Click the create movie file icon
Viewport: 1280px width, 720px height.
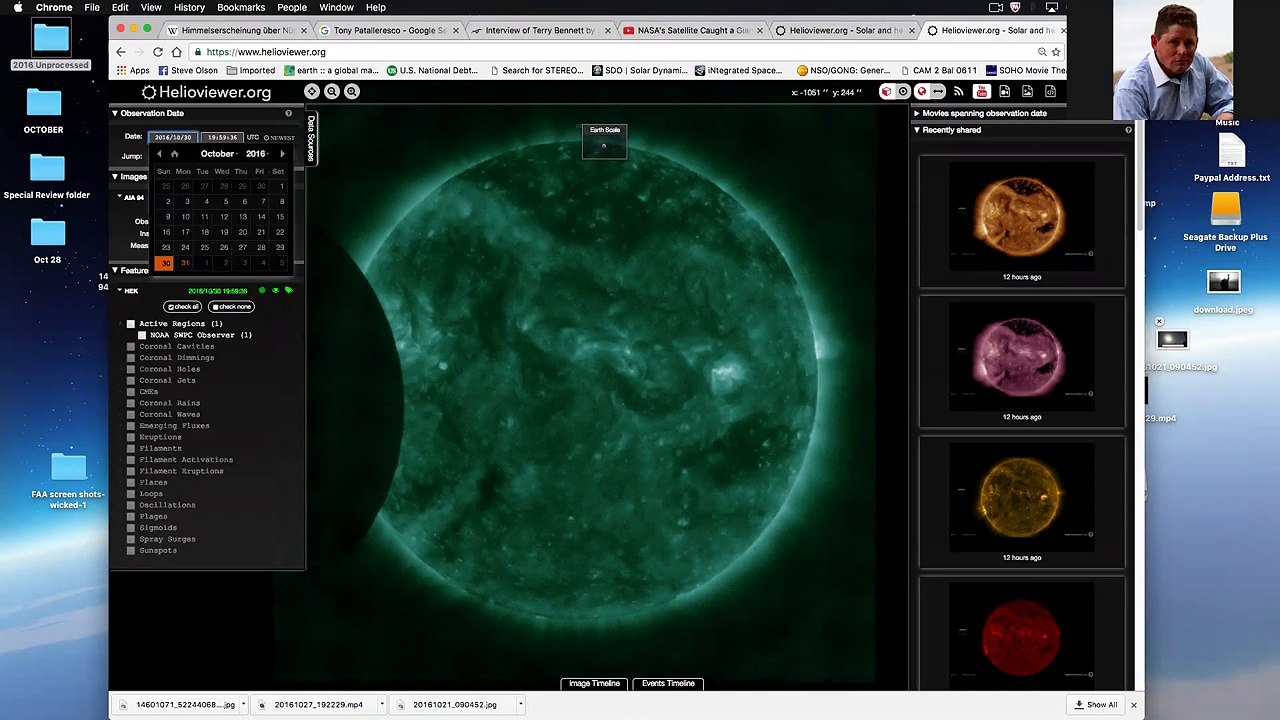click(1003, 91)
